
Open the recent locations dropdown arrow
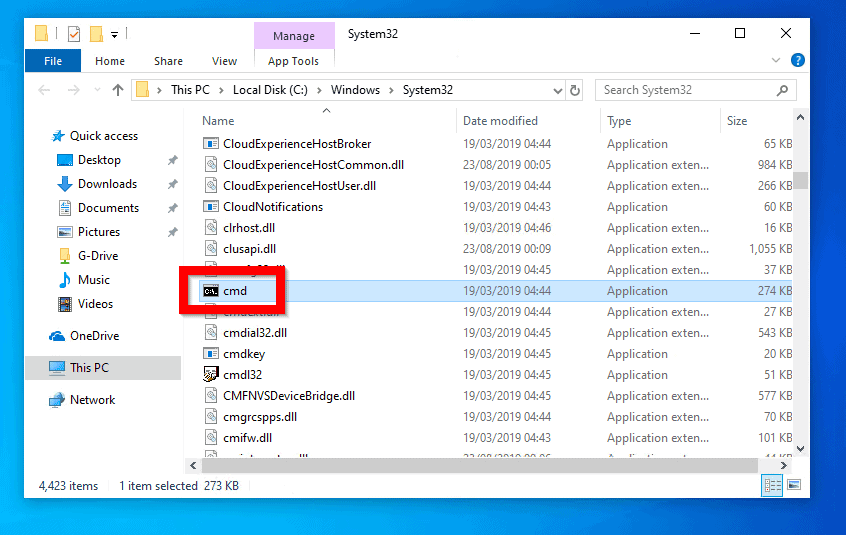pos(97,90)
